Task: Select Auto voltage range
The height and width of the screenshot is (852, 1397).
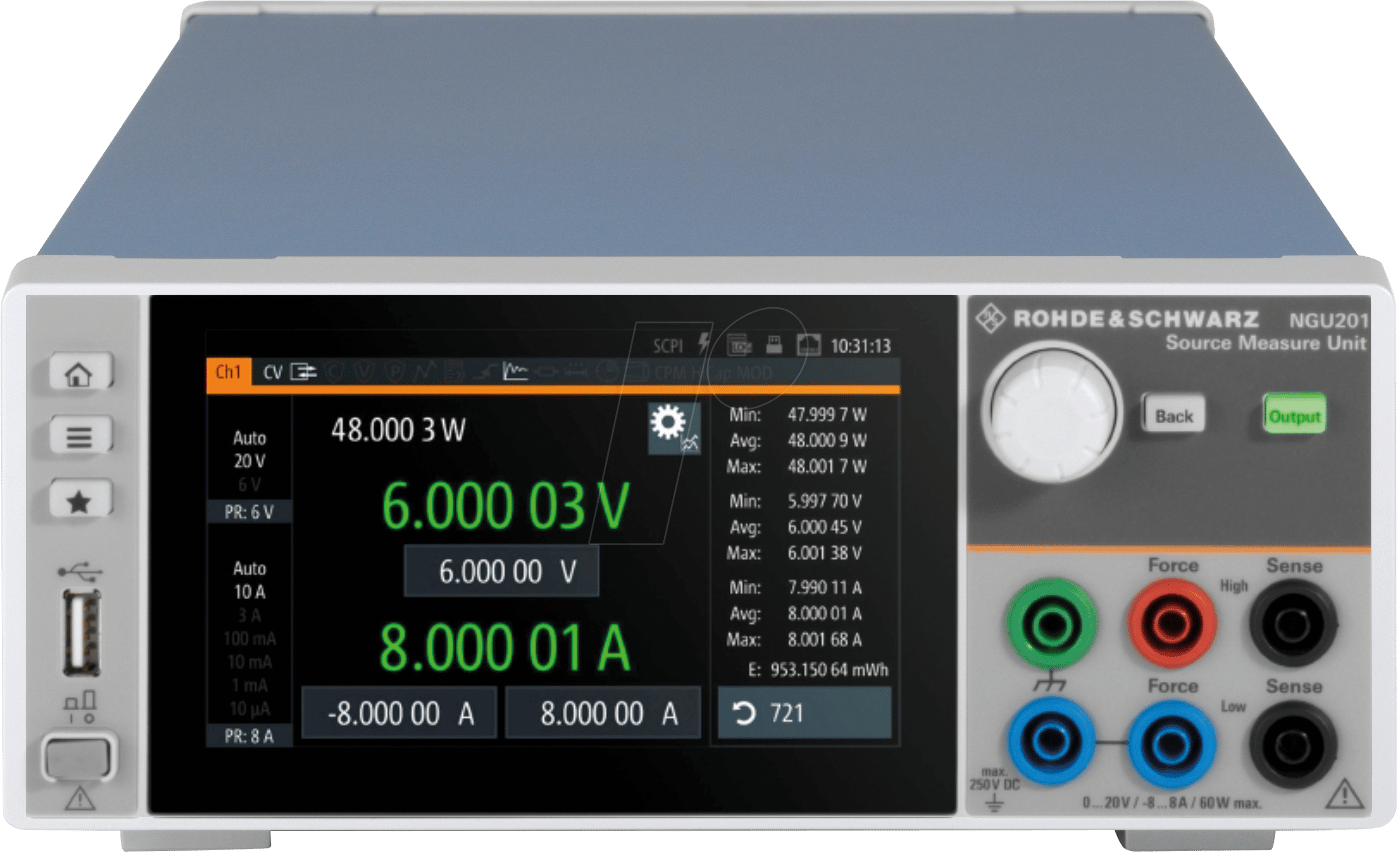Action: [250, 438]
